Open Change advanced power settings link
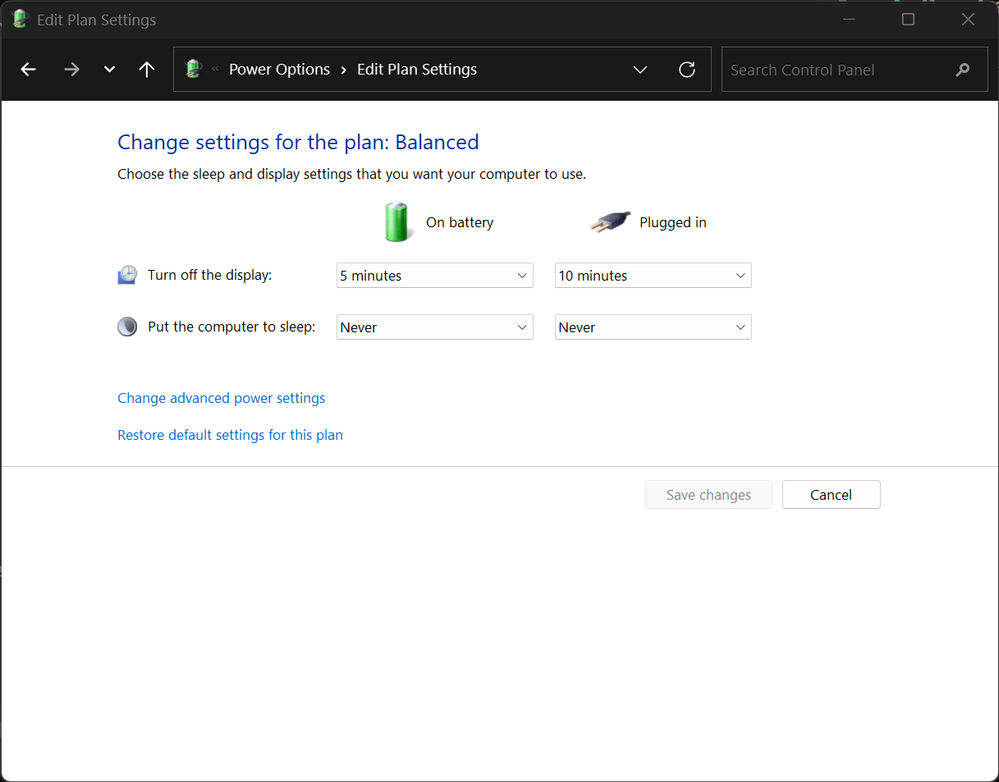Screen dimensions: 999x782 (x=221, y=398)
